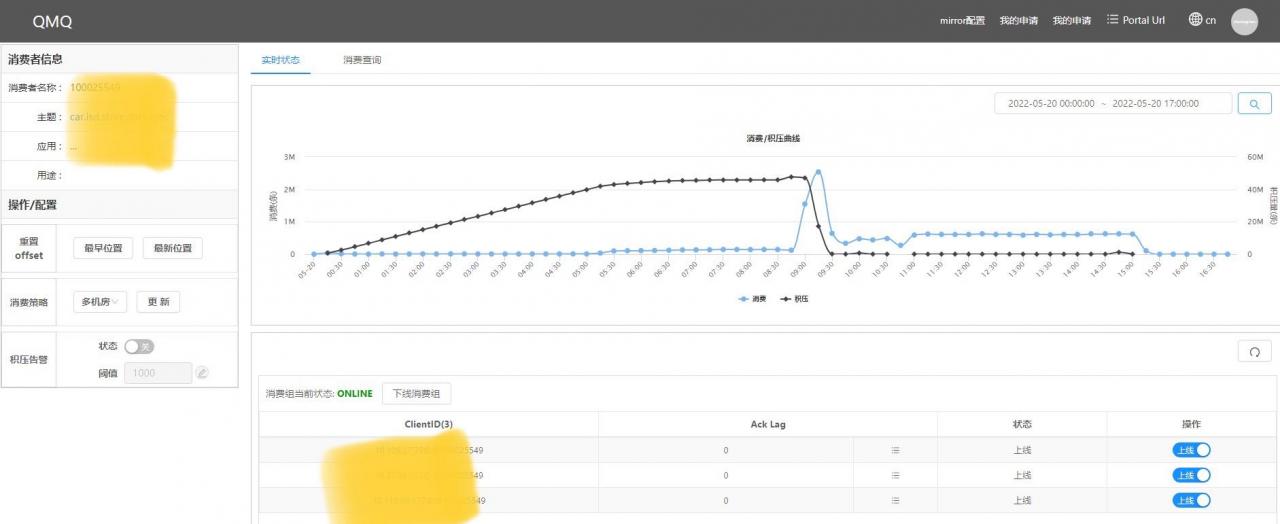Toggle the 积压告警 状态 switch
Viewport: 1280px width, 524px height.
(x=139, y=346)
